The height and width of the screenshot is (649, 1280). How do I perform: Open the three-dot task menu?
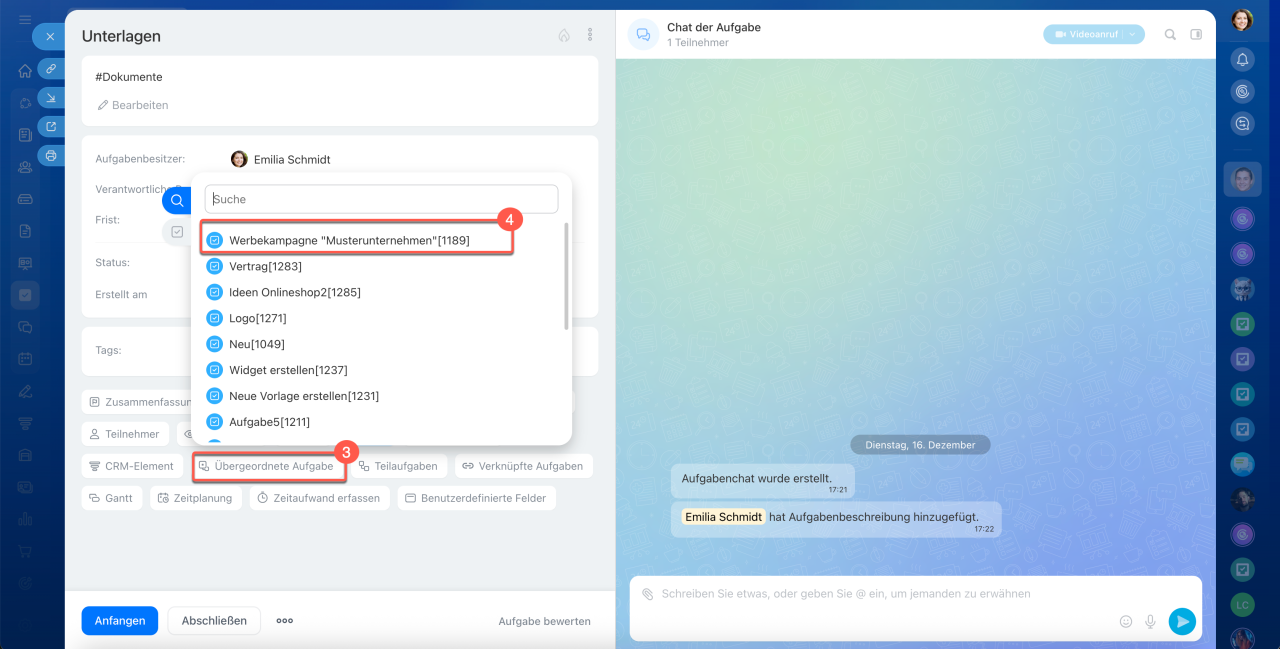pyautogui.click(x=590, y=35)
